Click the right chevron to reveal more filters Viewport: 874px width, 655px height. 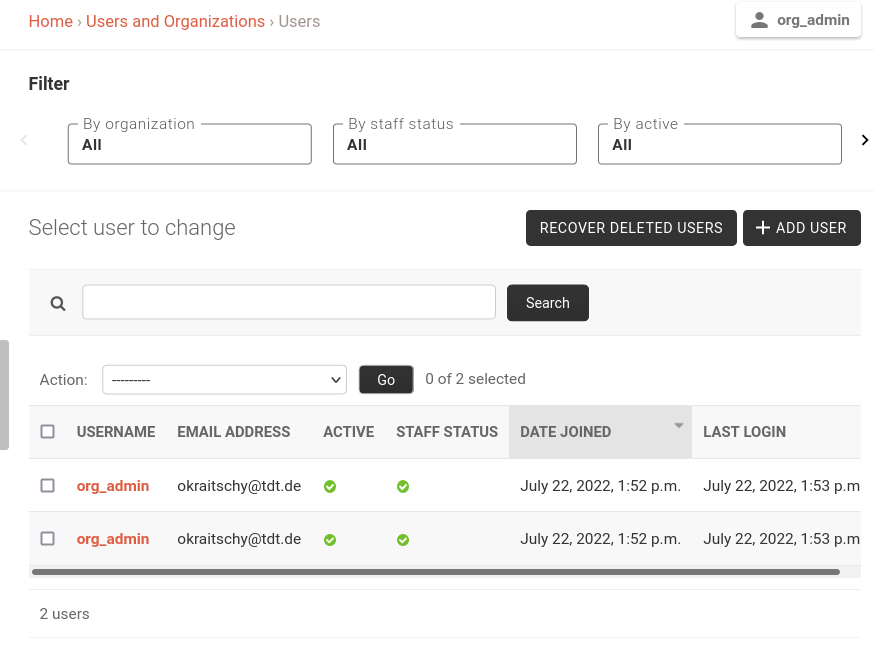864,140
